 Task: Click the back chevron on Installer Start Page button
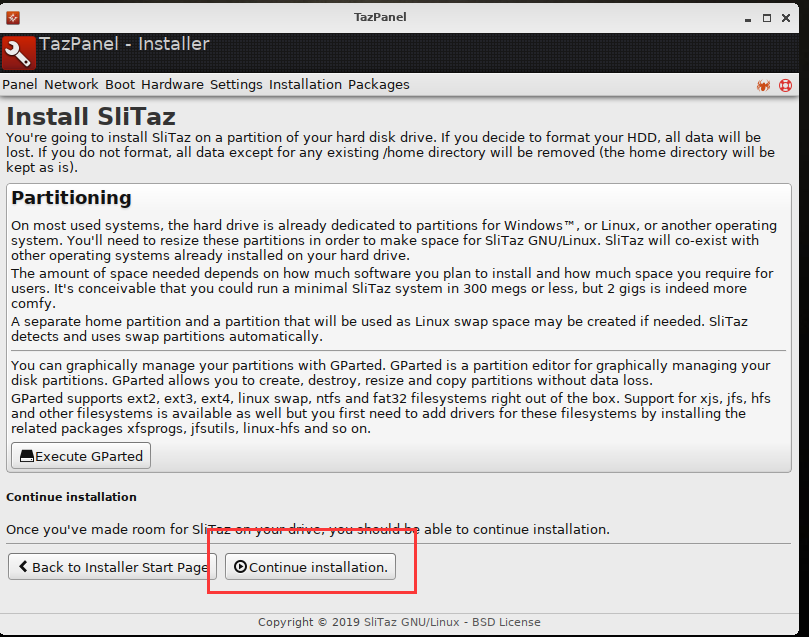tap(22, 566)
